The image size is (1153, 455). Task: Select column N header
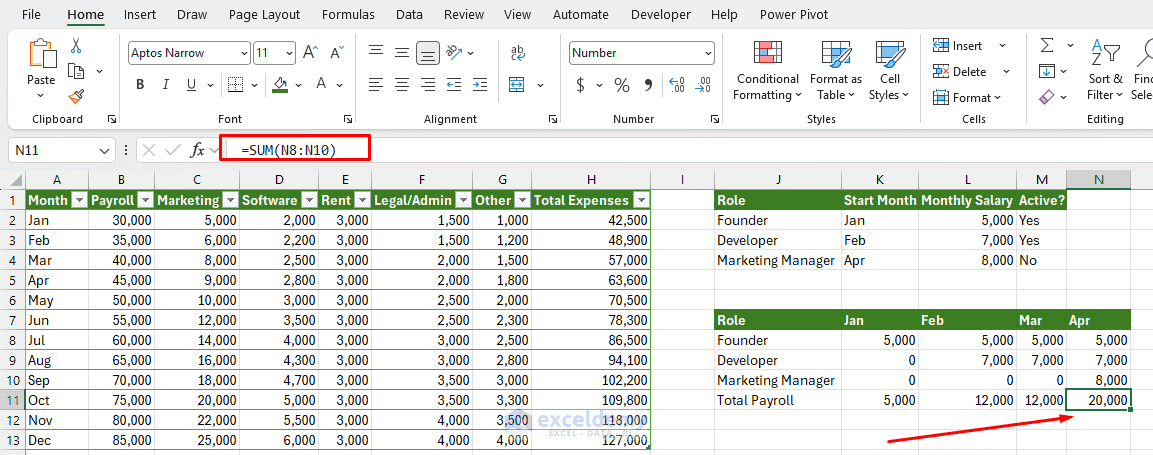pyautogui.click(x=1099, y=179)
